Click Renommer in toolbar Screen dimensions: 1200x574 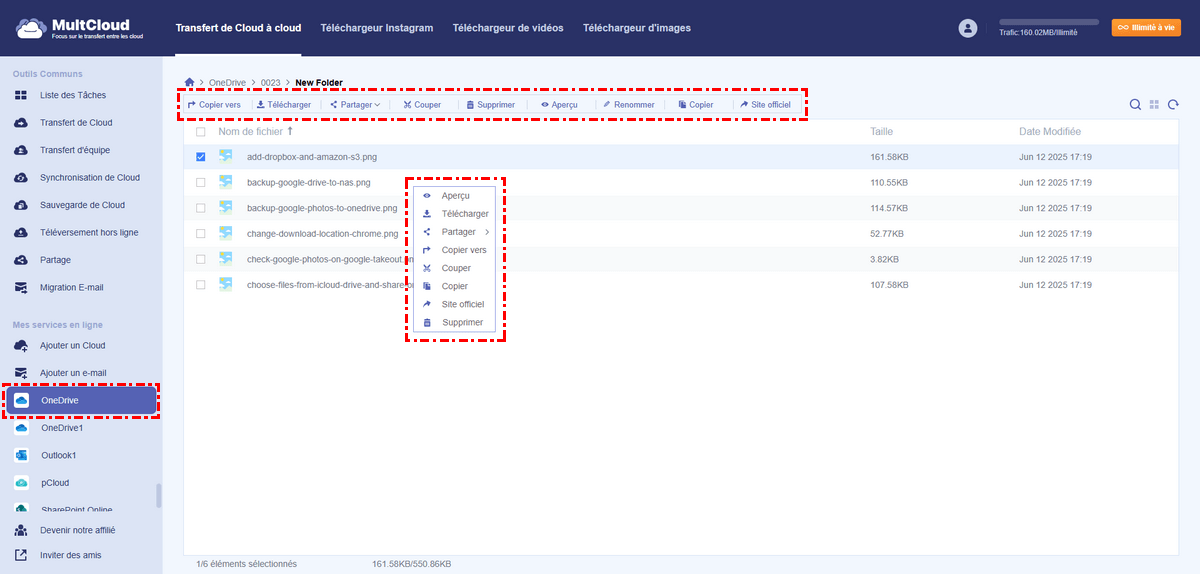tap(628, 104)
